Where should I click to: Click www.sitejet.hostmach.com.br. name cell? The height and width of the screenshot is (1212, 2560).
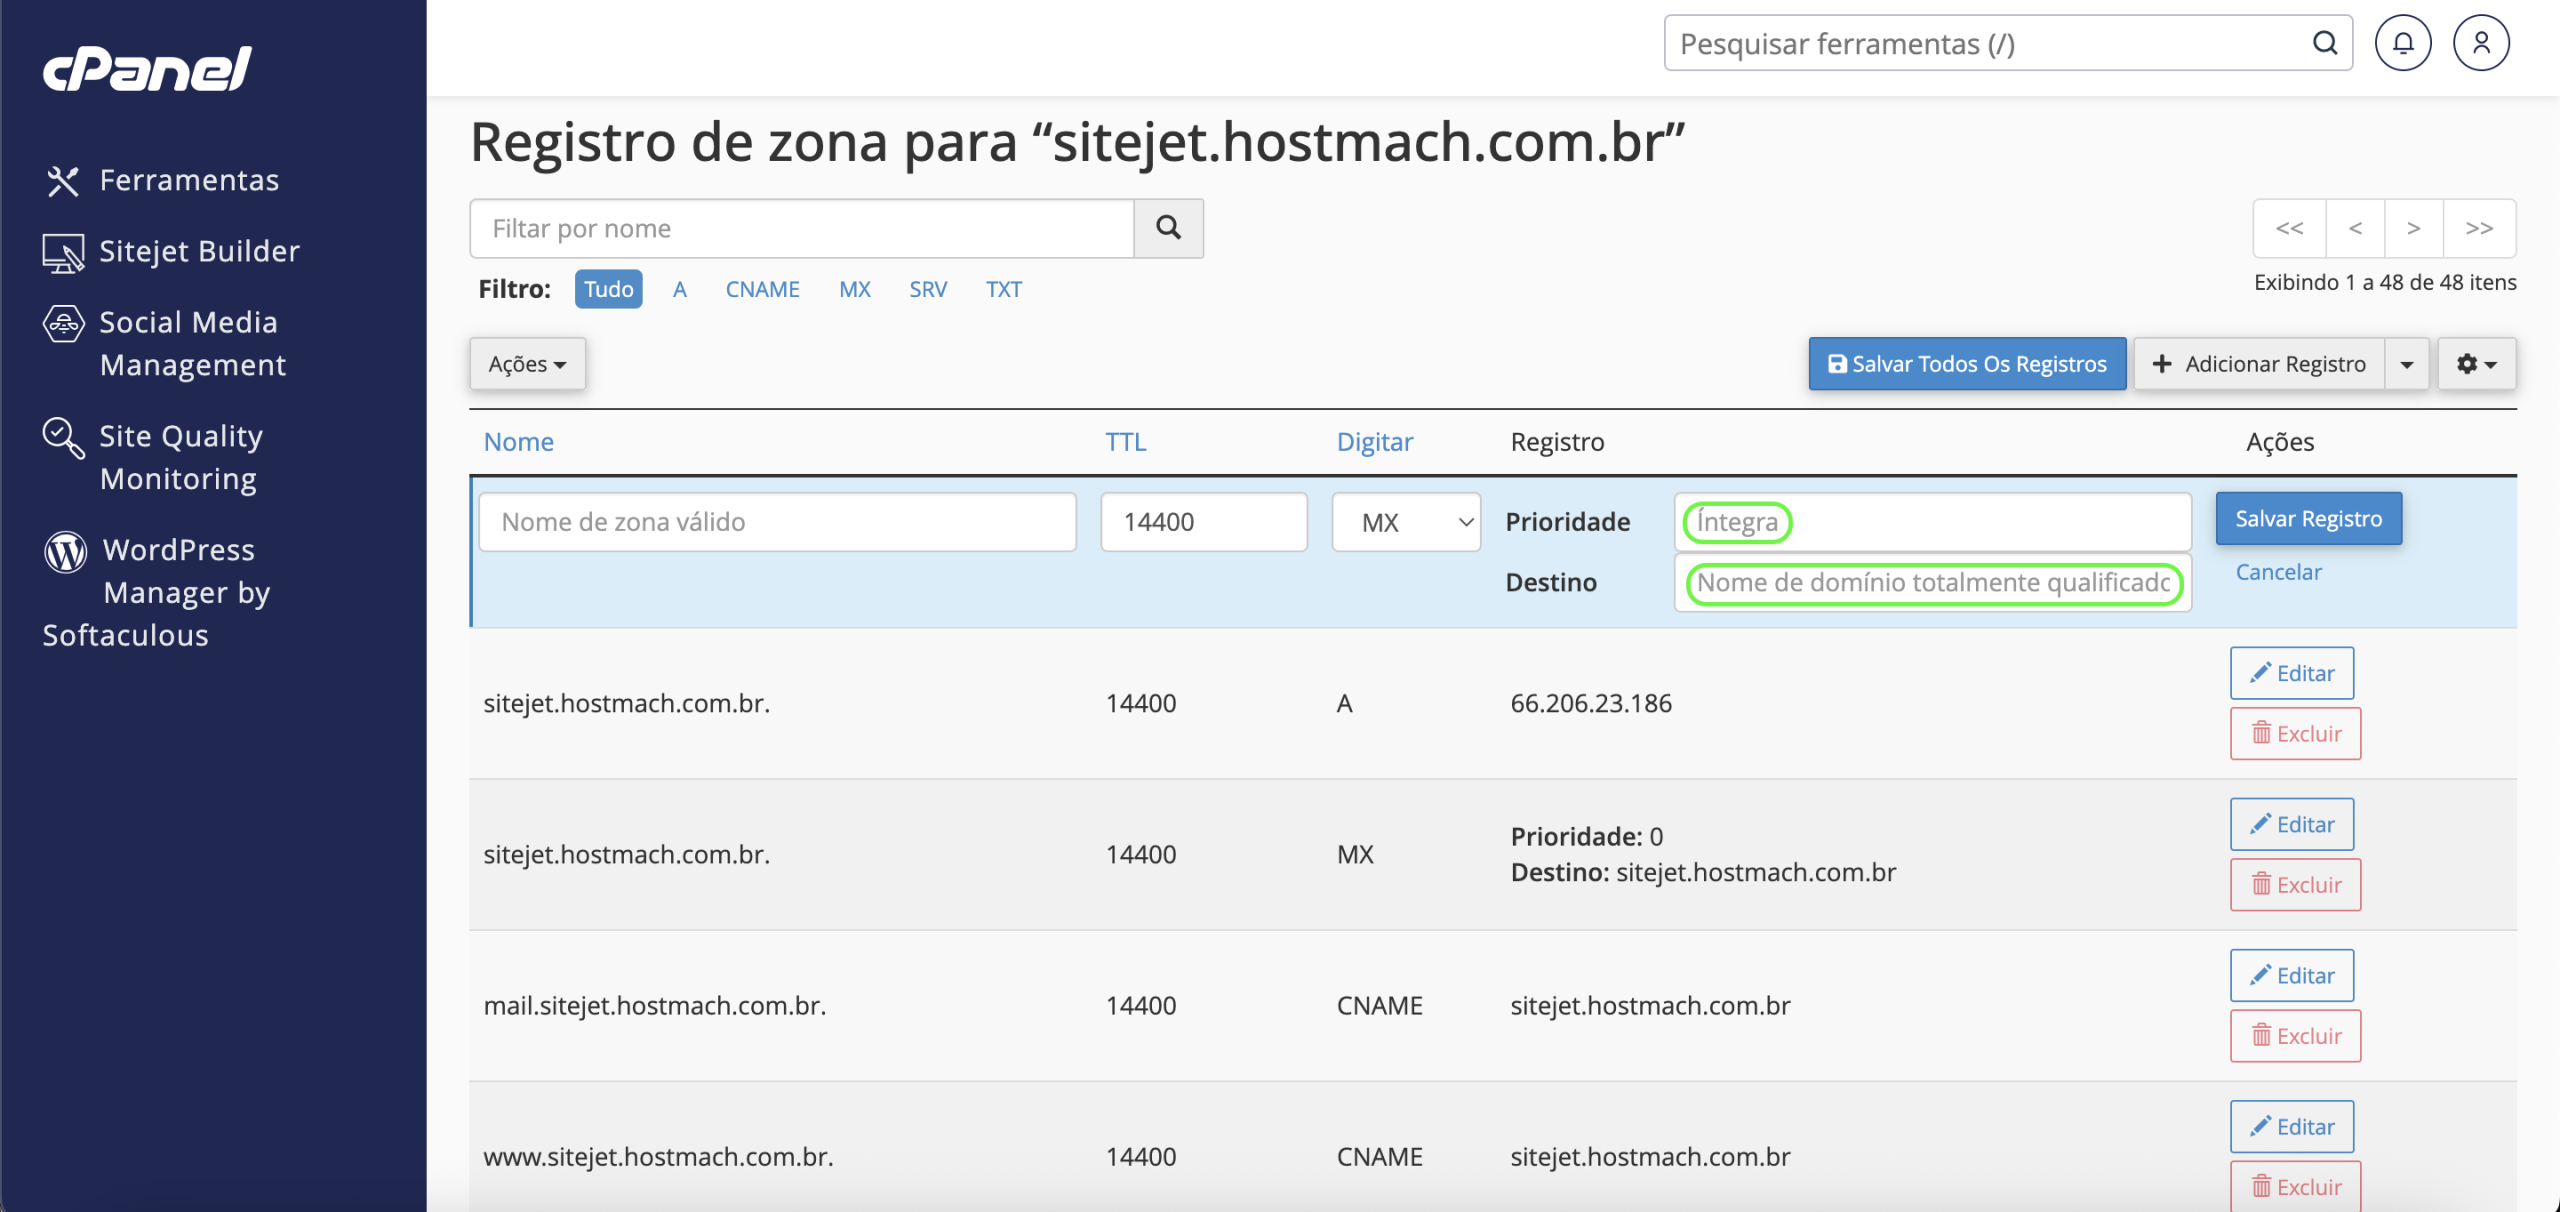pos(658,1156)
